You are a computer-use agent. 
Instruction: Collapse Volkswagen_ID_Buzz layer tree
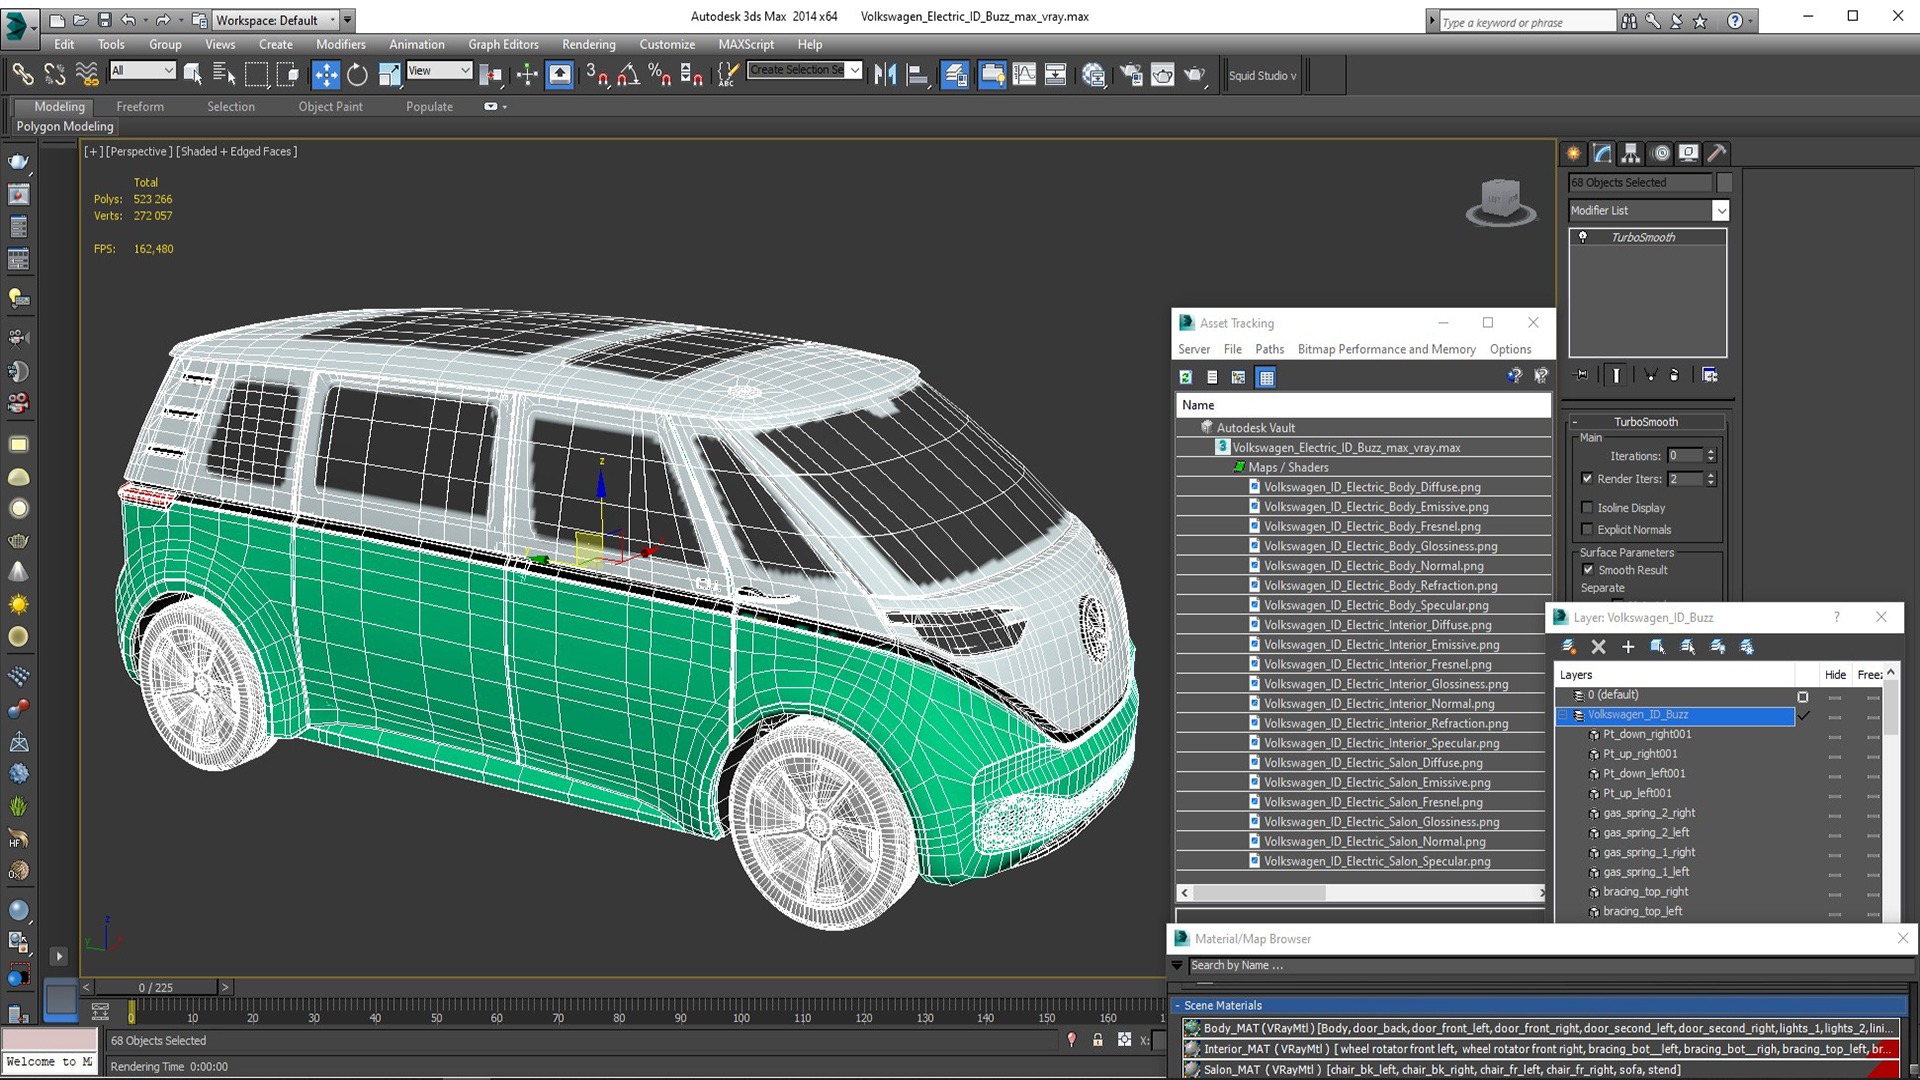tap(1563, 715)
